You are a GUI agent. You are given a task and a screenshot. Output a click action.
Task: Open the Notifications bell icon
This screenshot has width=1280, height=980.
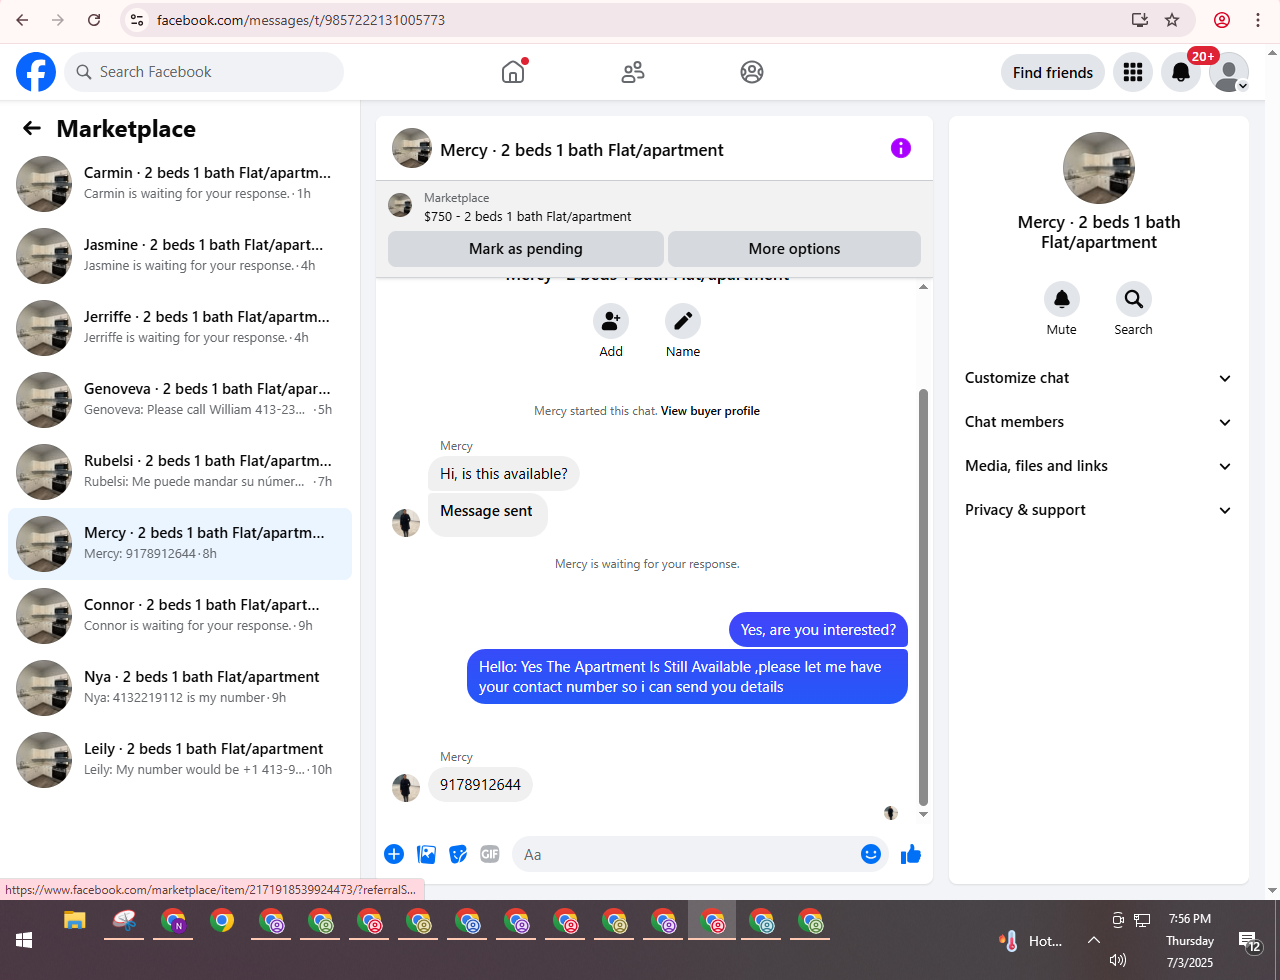[1181, 72]
